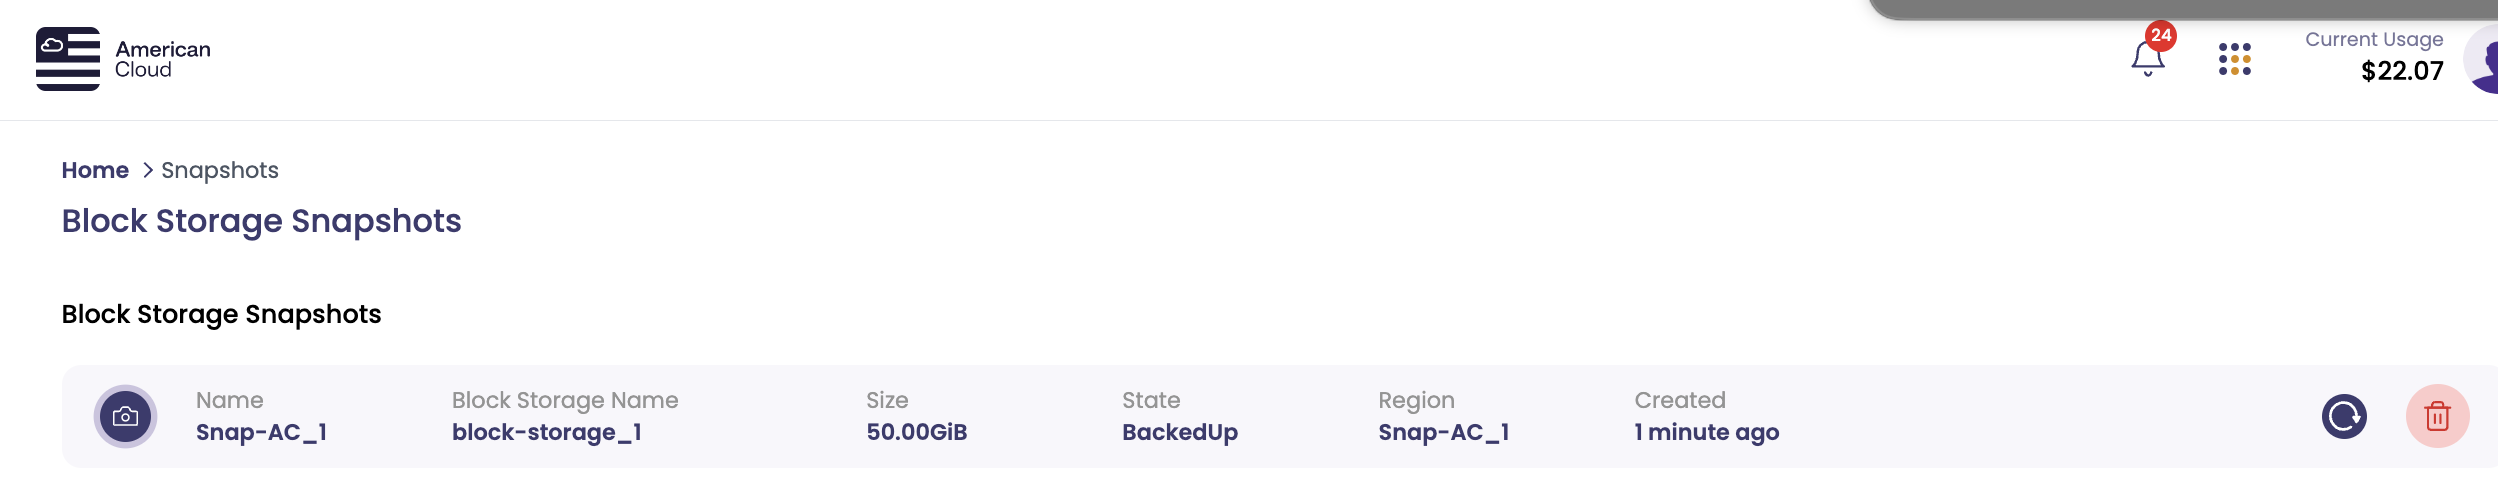Click the snapshot name Snap-AC_1 under Name
Viewport: 2498px width, 478px height.
(261, 432)
